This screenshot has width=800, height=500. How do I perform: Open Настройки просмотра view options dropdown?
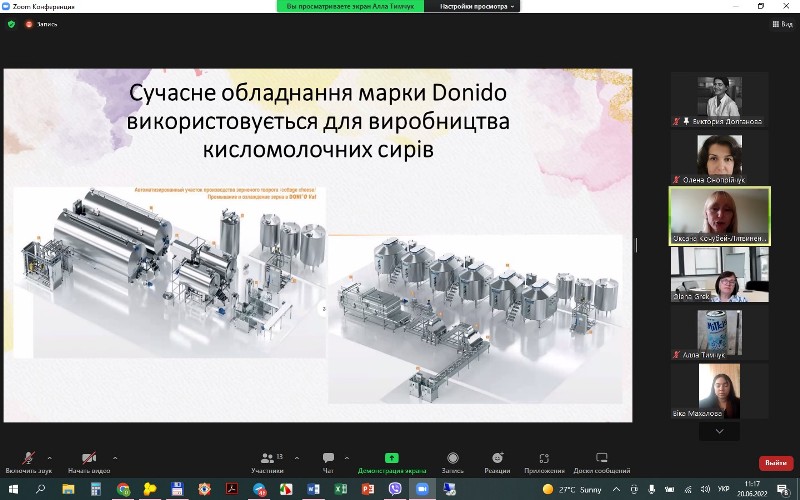[473, 6]
